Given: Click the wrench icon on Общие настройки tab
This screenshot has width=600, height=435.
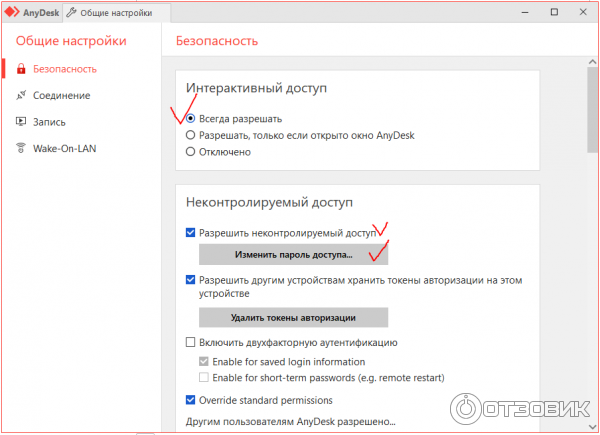Looking at the screenshot, I should point(72,12).
